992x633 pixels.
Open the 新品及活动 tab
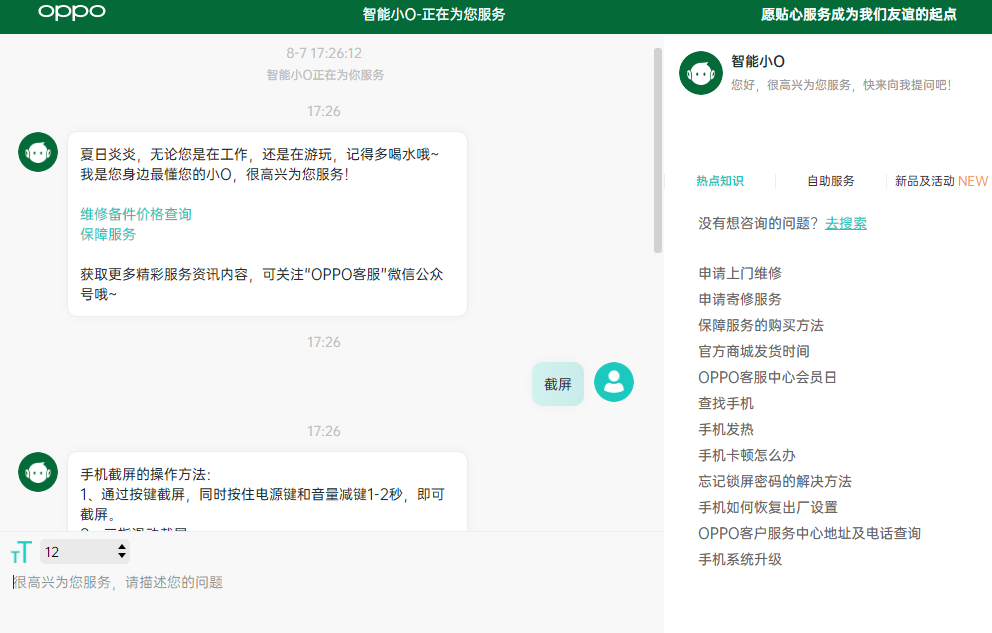(940, 181)
